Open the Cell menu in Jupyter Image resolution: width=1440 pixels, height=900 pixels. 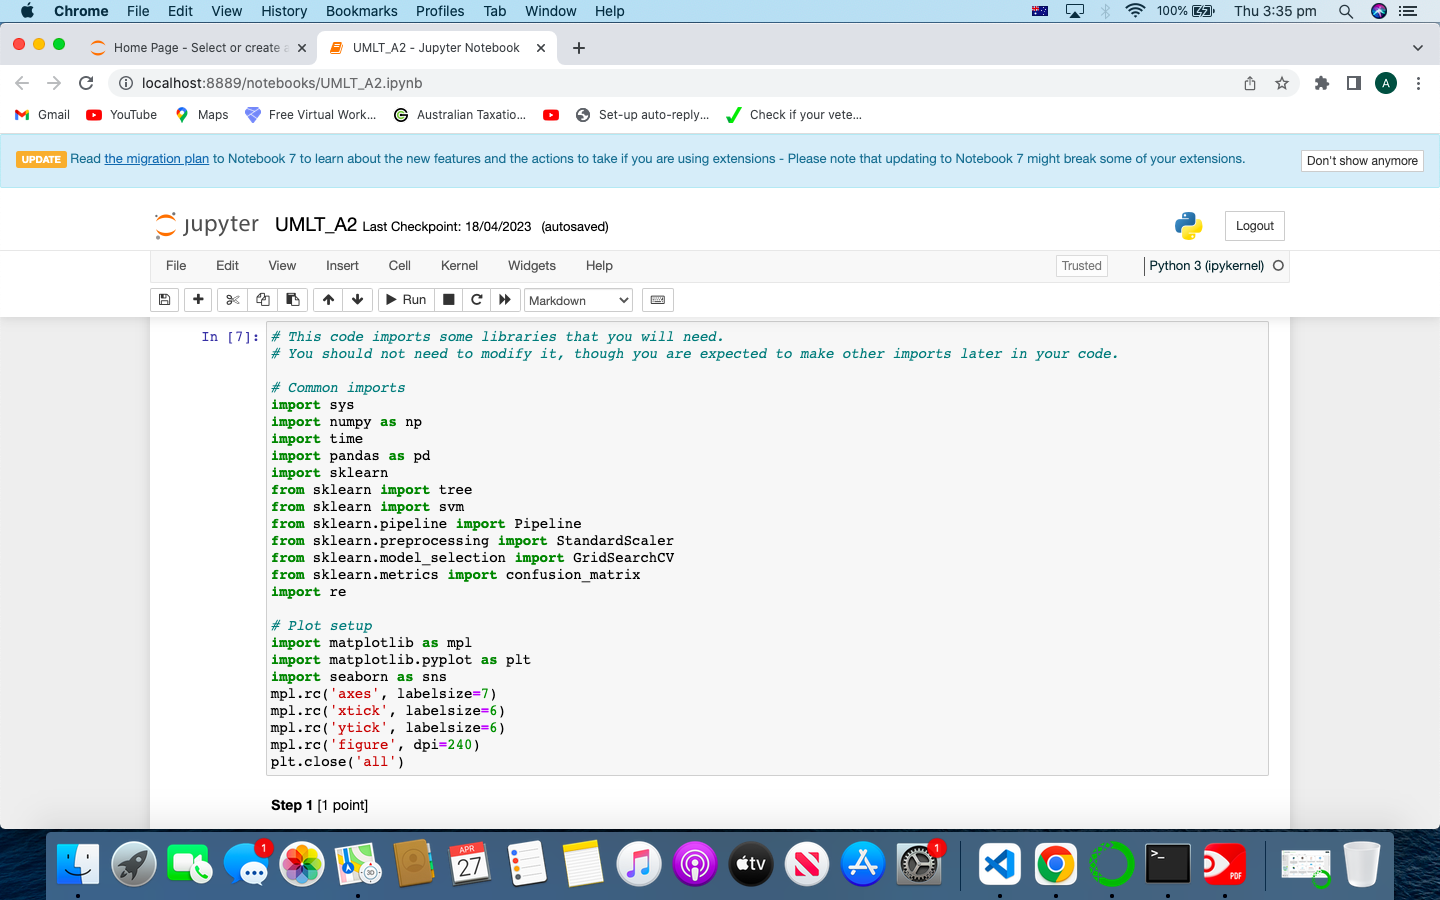click(399, 266)
